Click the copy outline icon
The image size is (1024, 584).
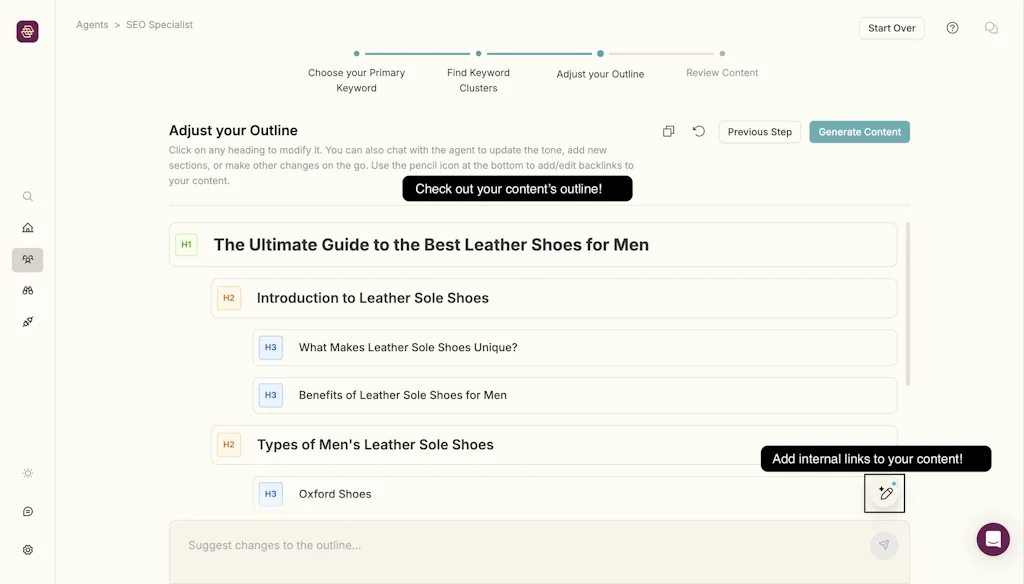point(668,132)
